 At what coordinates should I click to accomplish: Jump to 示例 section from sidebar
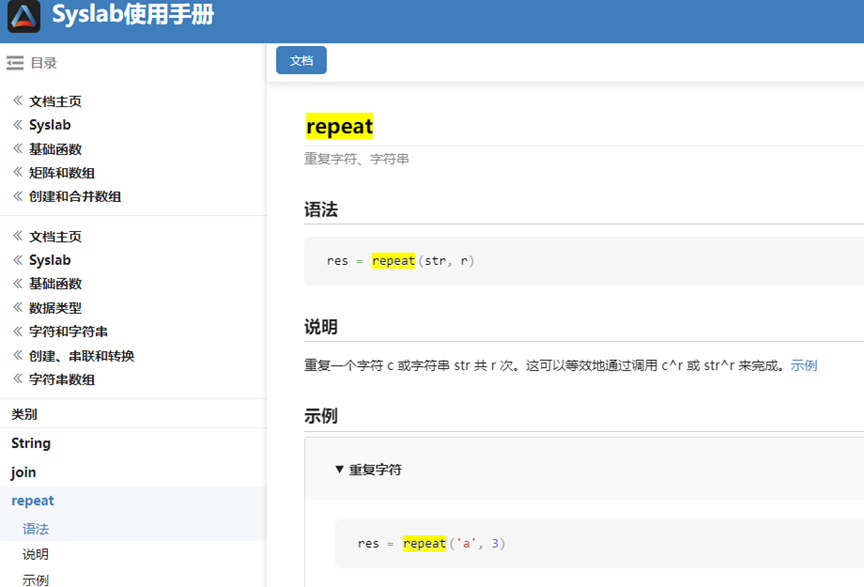click(35, 580)
